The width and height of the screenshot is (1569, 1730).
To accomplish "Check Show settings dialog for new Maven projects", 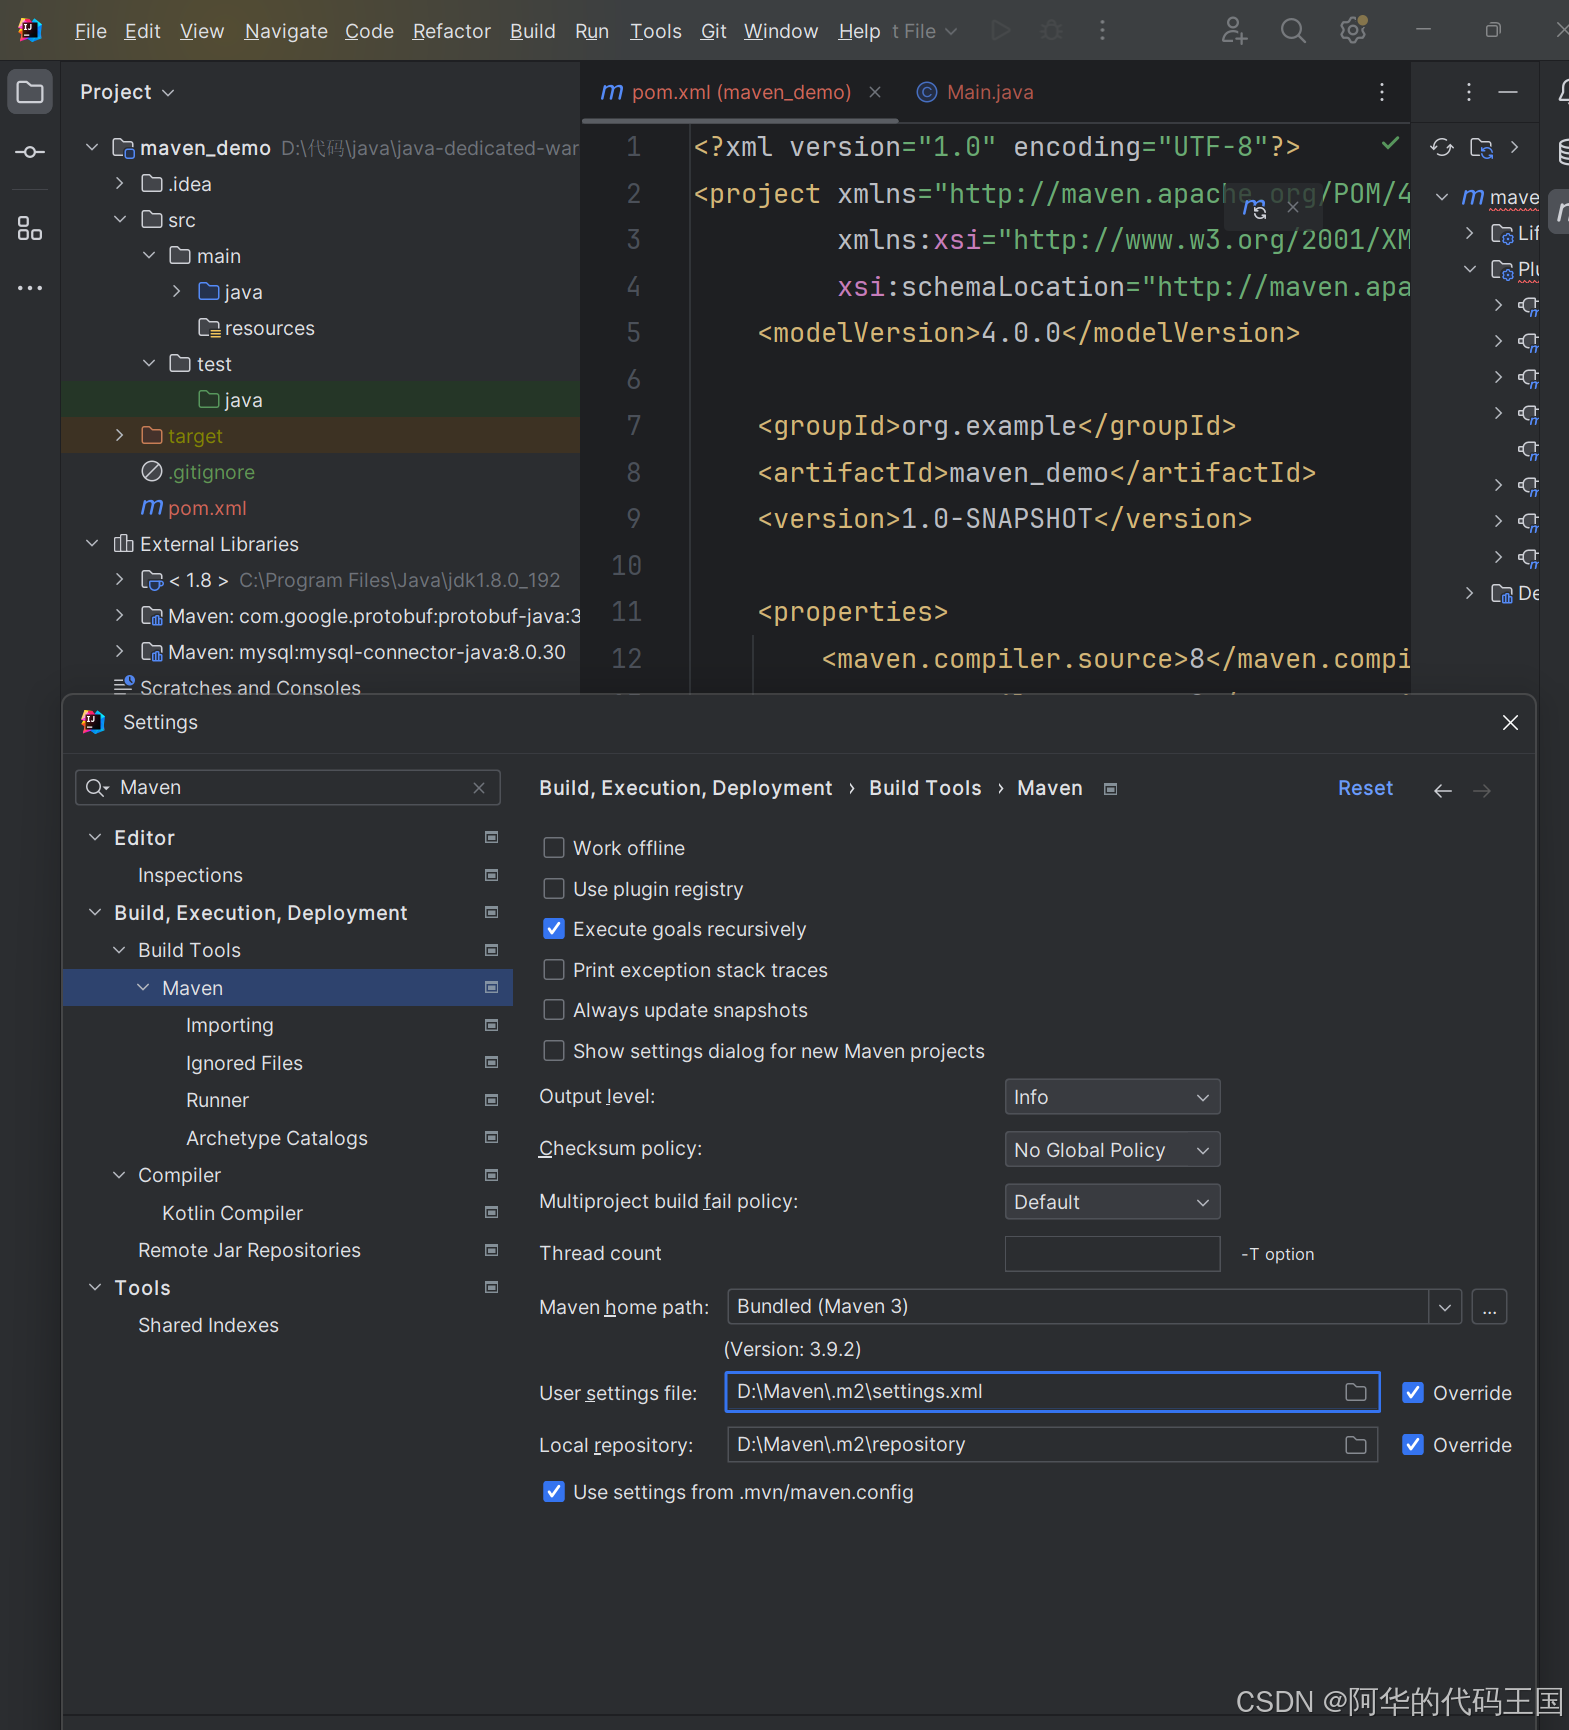I will click(553, 1051).
